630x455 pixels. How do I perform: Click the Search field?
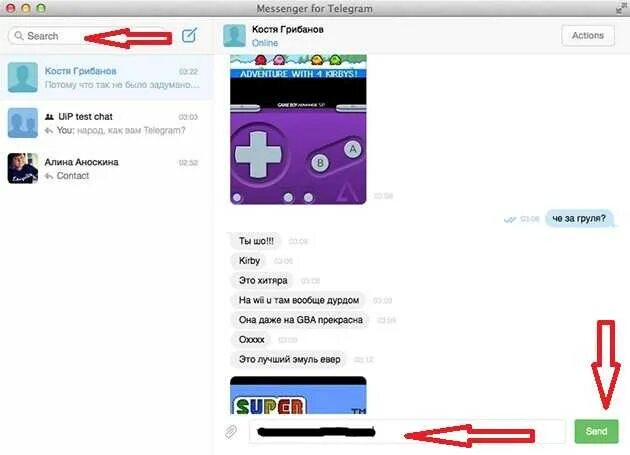[88, 36]
